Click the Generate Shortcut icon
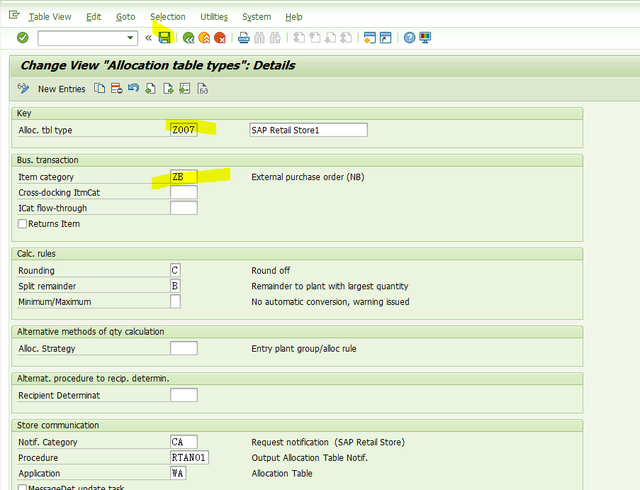 385,38
